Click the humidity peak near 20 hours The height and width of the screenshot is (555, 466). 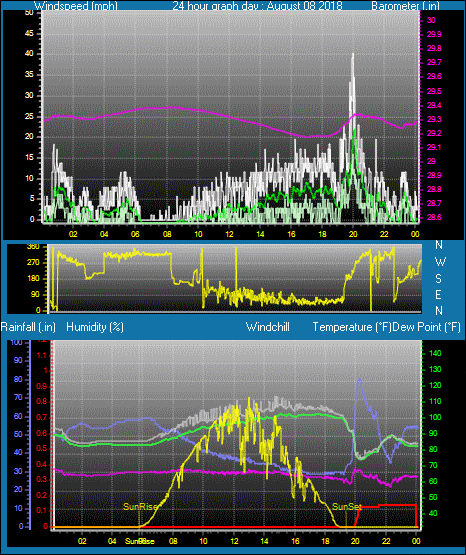pyautogui.click(x=359, y=381)
